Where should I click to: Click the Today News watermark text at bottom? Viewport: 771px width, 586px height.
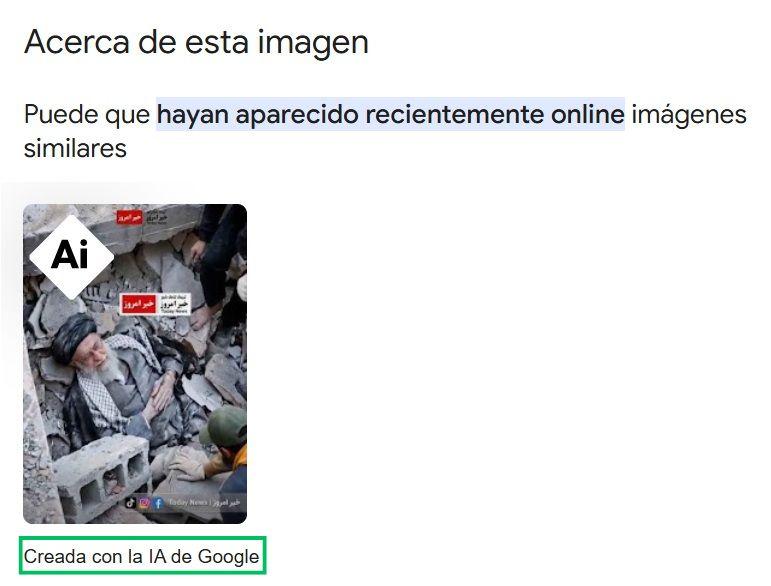coord(204,502)
